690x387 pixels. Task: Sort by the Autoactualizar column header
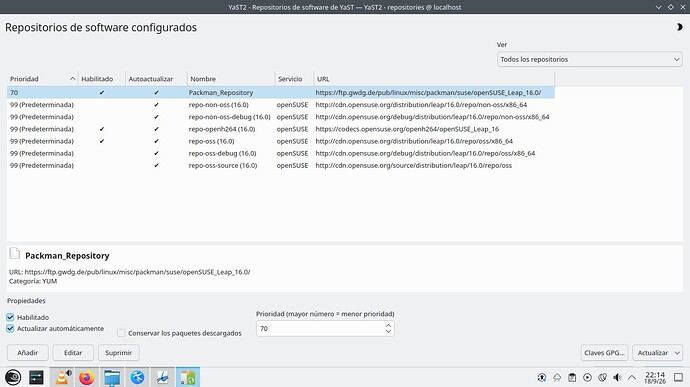(156, 79)
